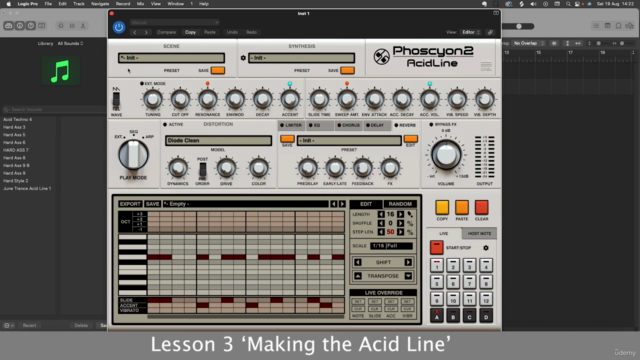
Task: Select pattern slot 1
Action: pos(437,266)
